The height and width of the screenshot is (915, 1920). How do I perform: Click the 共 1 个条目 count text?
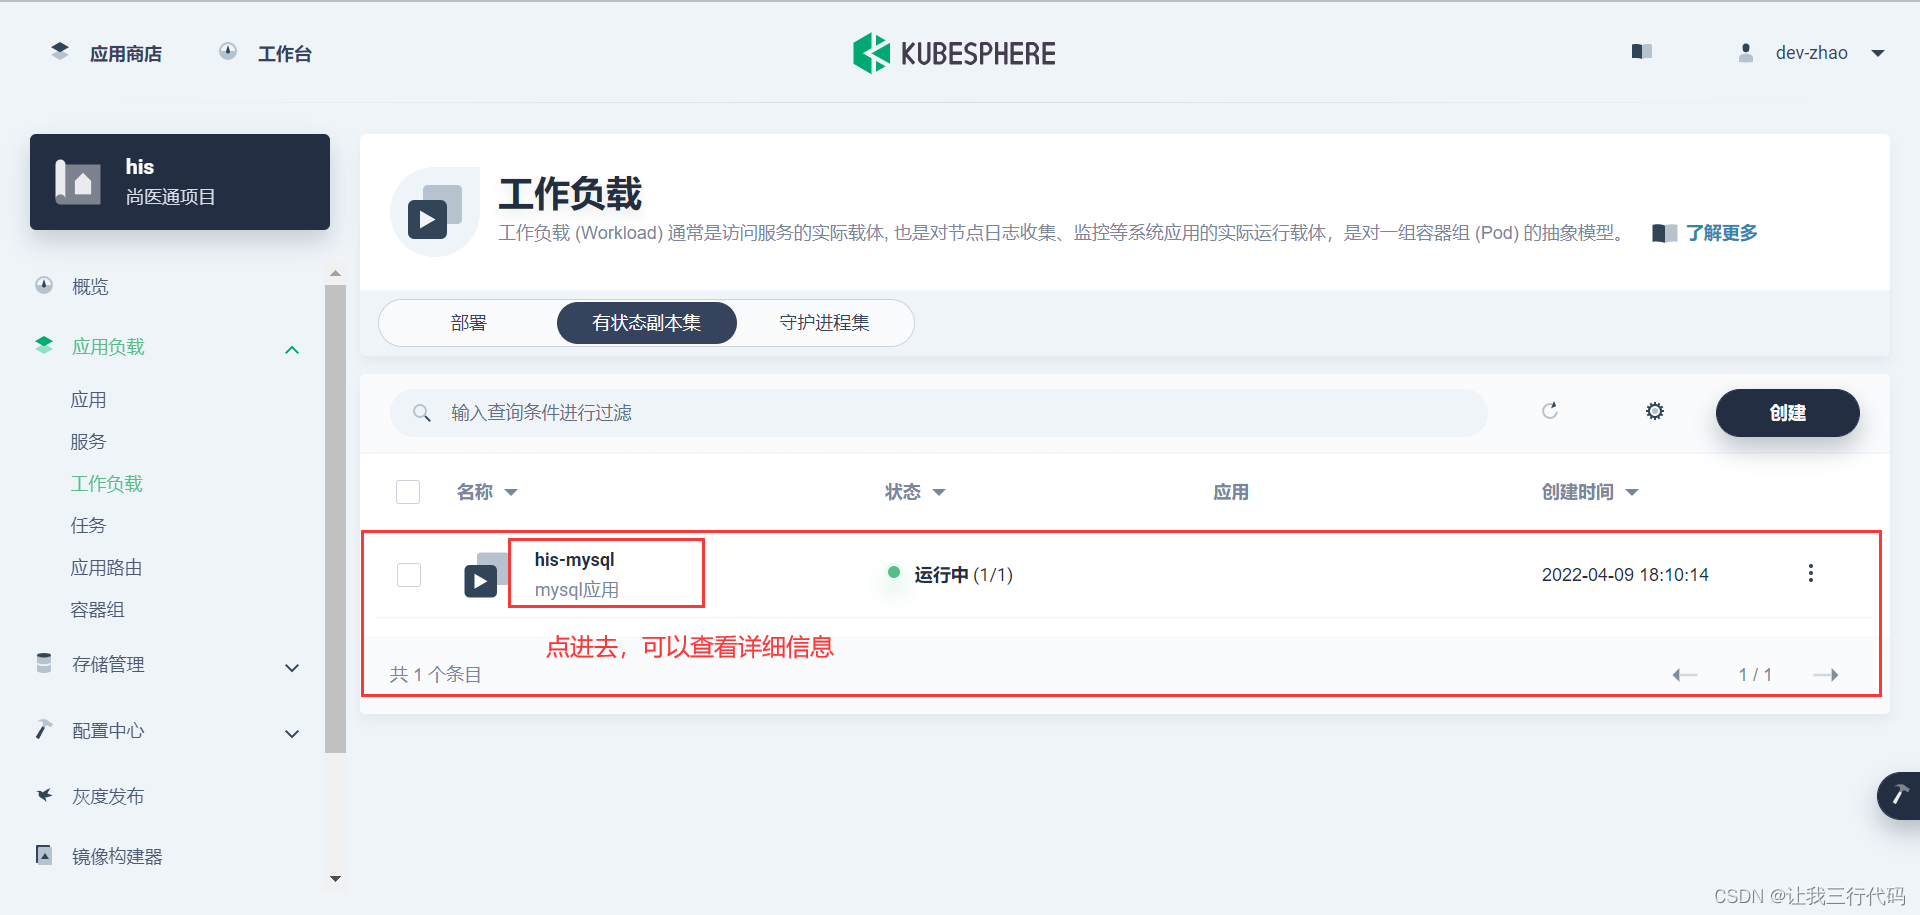436,675
